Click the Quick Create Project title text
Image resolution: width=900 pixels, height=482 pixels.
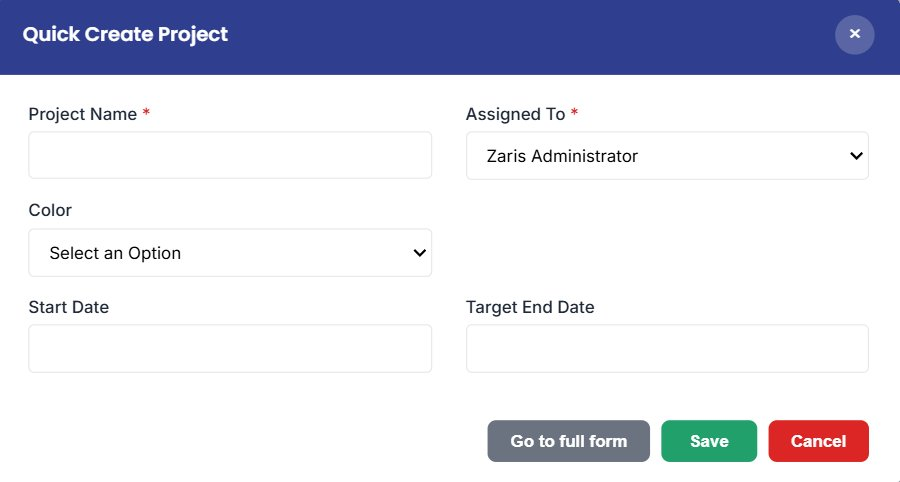[x=125, y=34]
